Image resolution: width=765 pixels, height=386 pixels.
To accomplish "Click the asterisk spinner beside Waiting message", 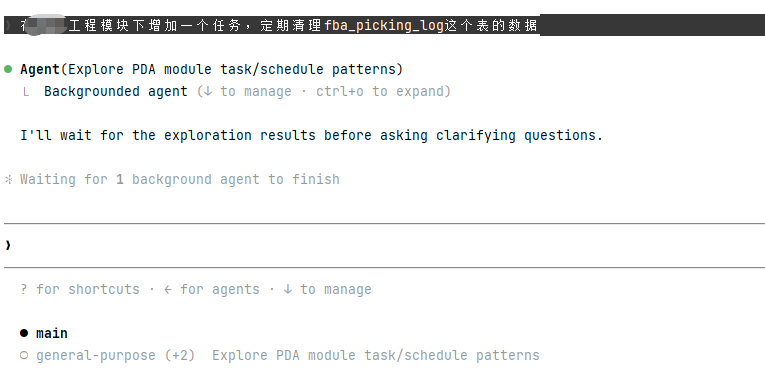I will (8, 180).
